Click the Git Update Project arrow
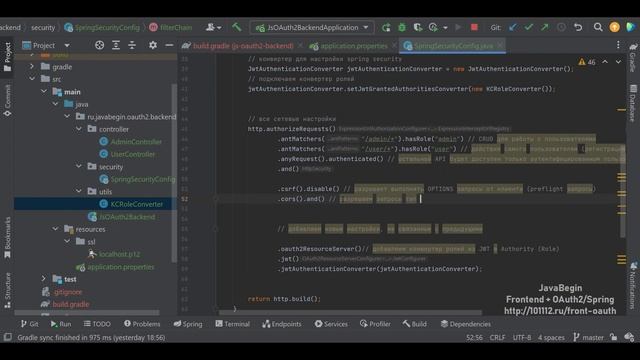 513,27
